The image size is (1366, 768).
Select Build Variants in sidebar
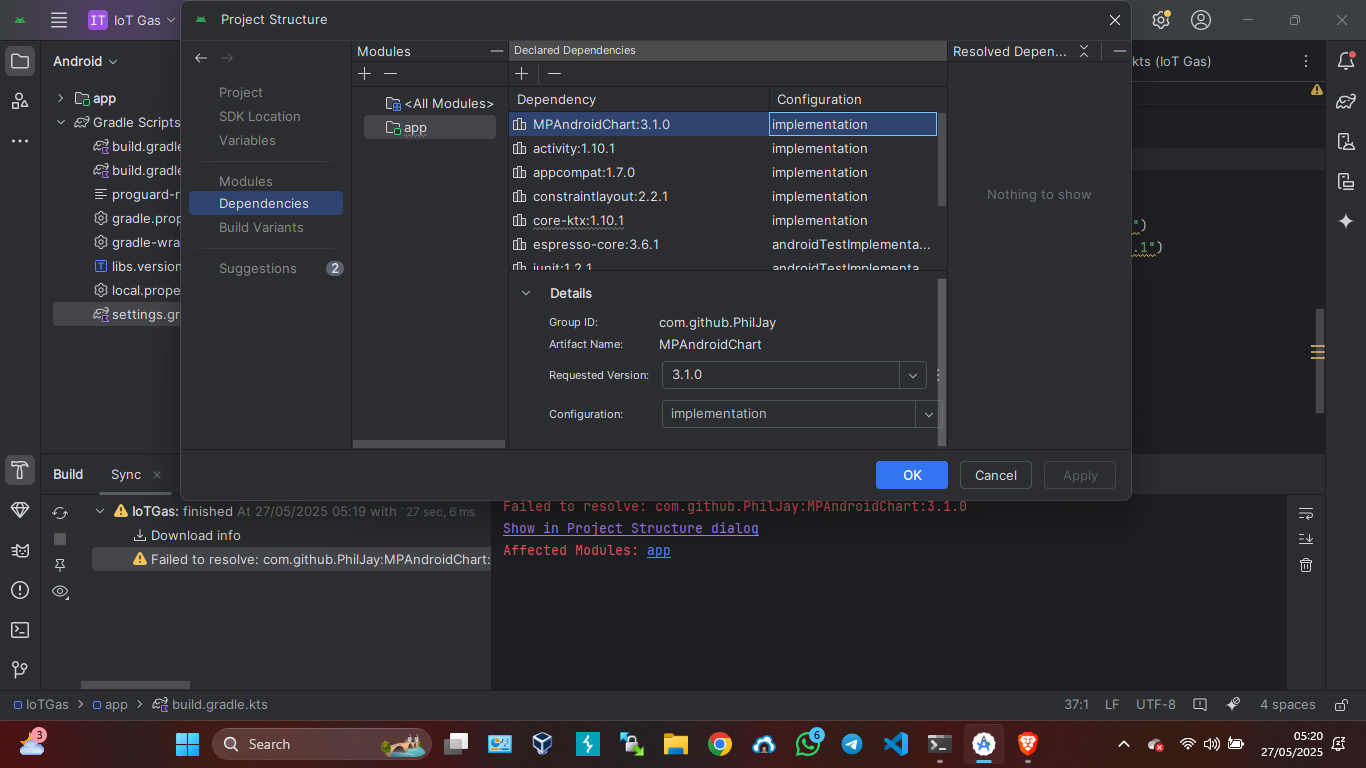[x=261, y=227]
